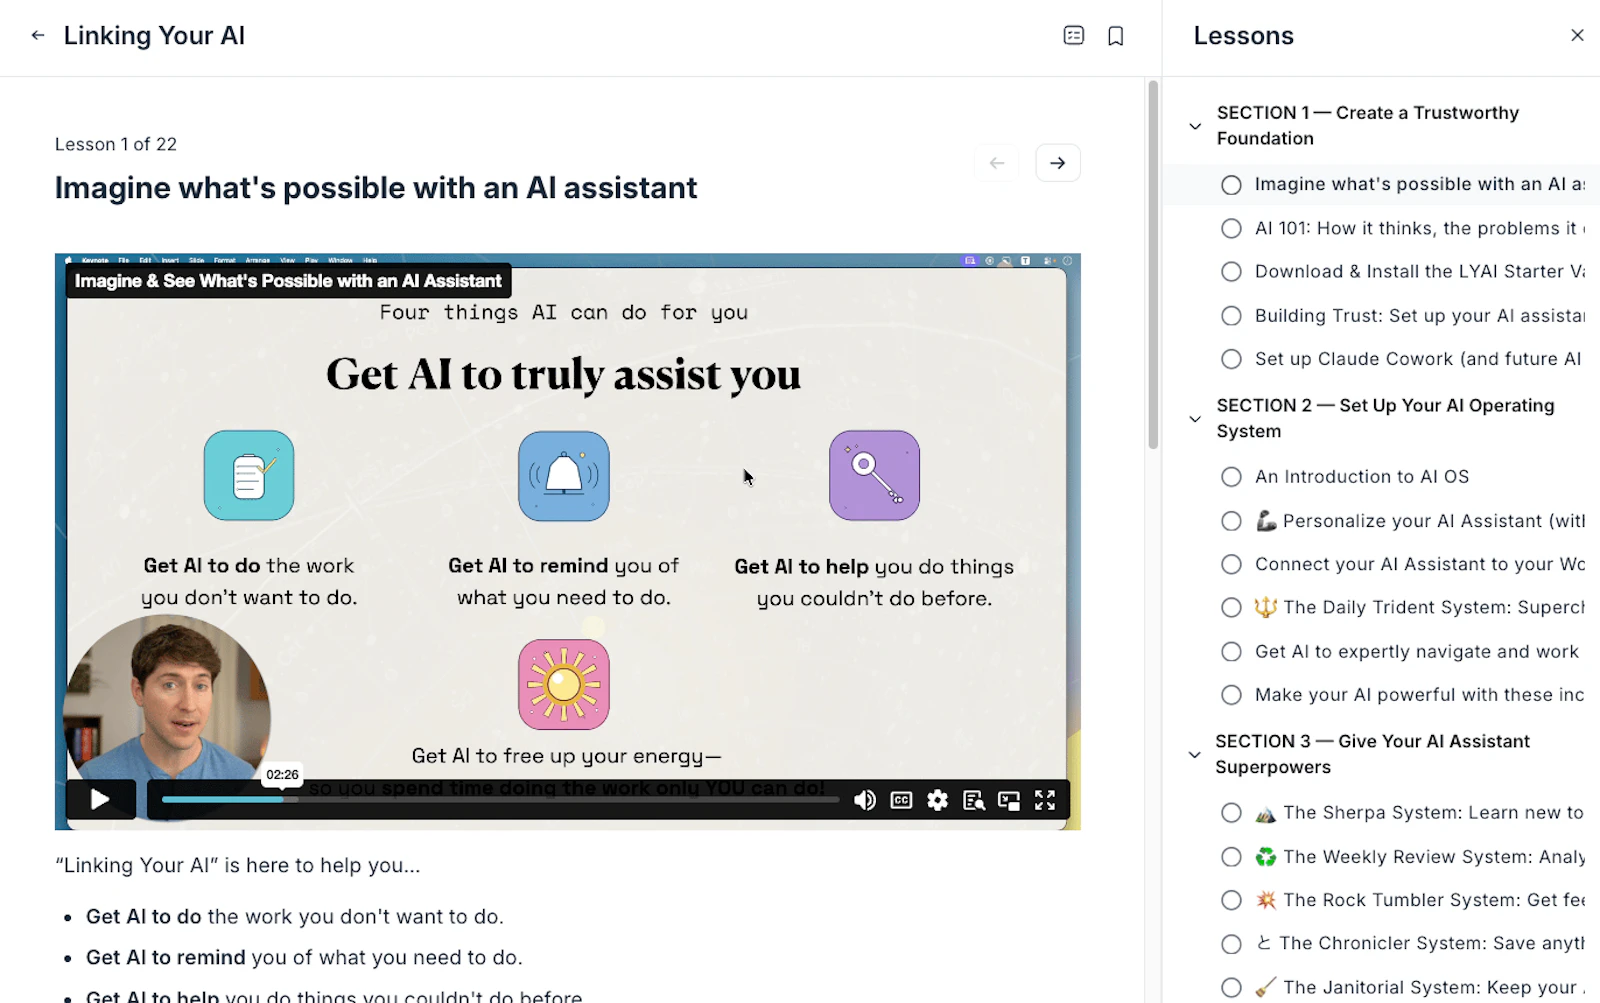The width and height of the screenshot is (1600, 1003).
Task: Toggle closed captions on the video
Action: (901, 800)
